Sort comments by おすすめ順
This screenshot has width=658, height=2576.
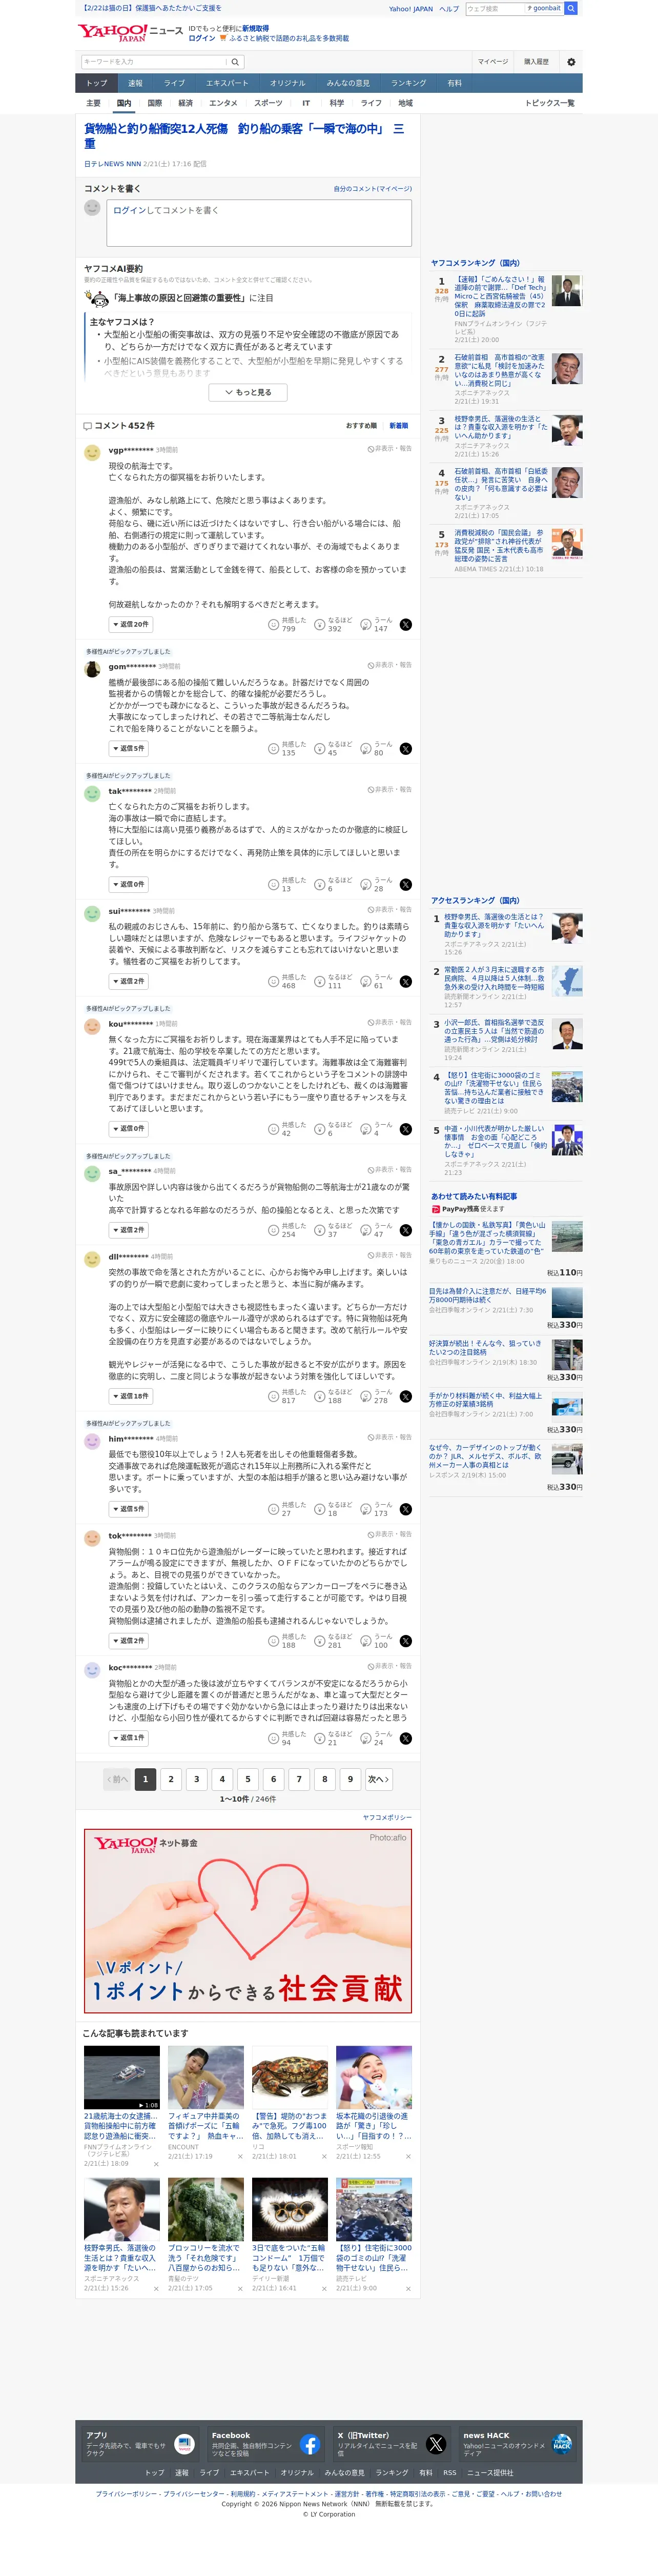point(361,426)
